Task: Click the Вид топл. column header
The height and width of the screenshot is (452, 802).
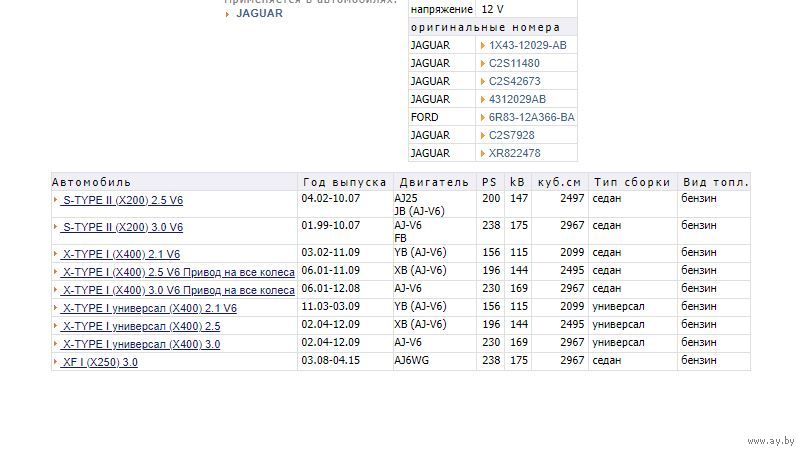Action: [716, 182]
